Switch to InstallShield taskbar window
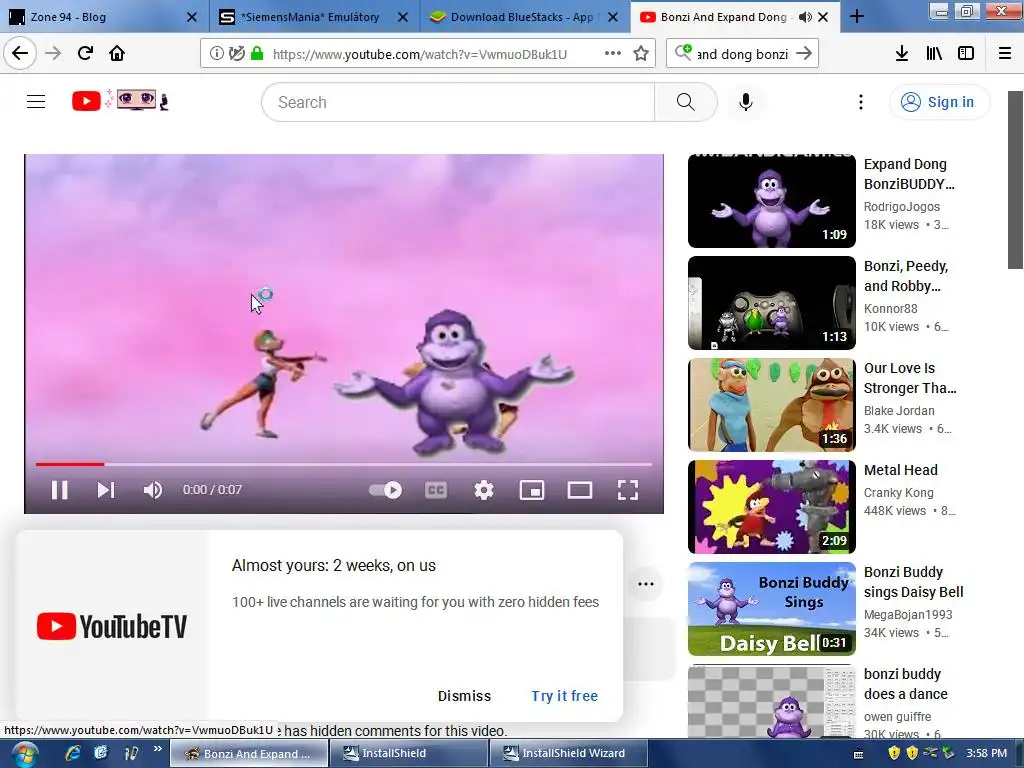 click(409, 753)
